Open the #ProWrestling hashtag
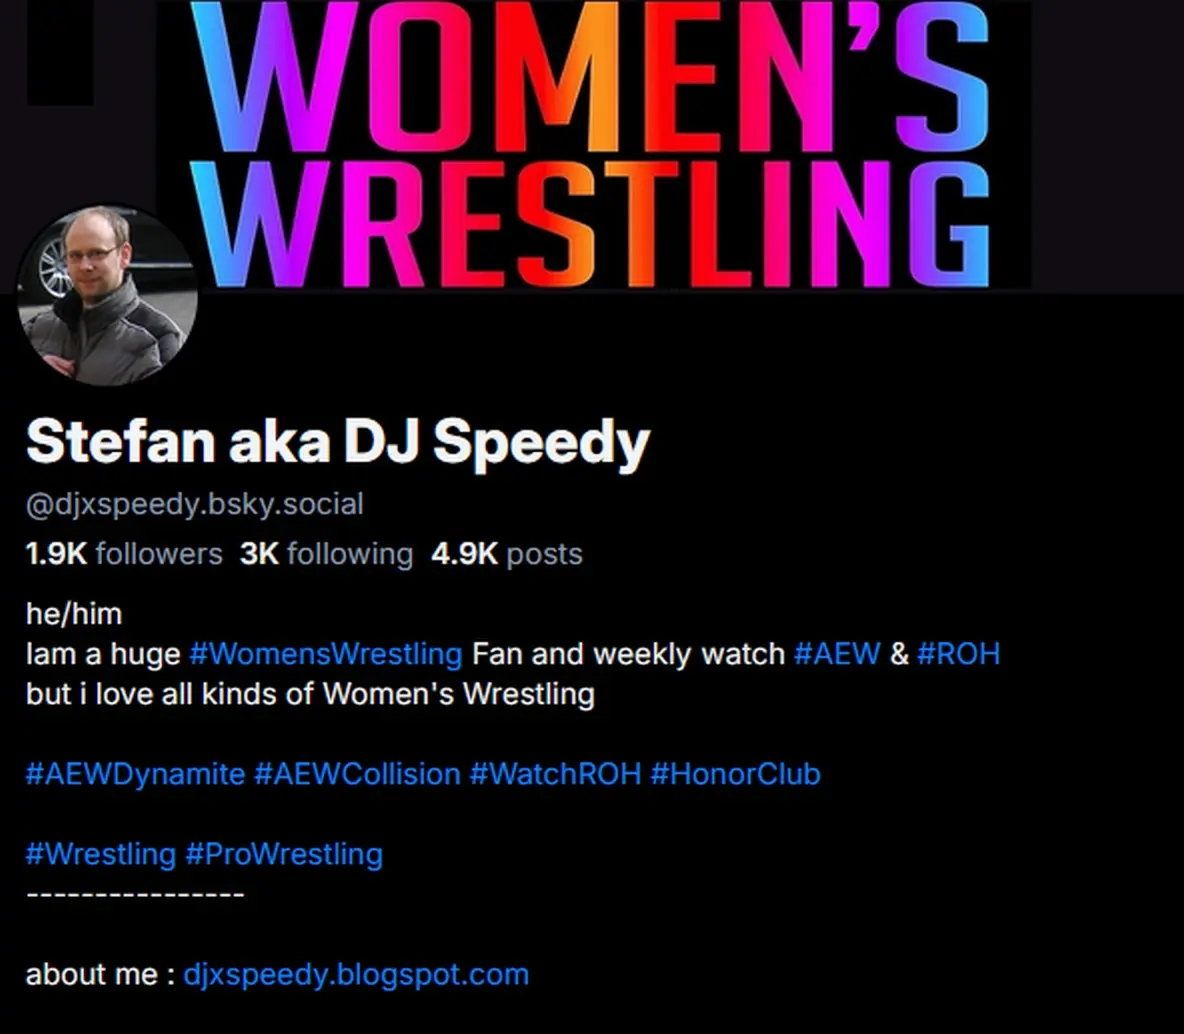This screenshot has height=1034, width=1184. tap(284, 854)
